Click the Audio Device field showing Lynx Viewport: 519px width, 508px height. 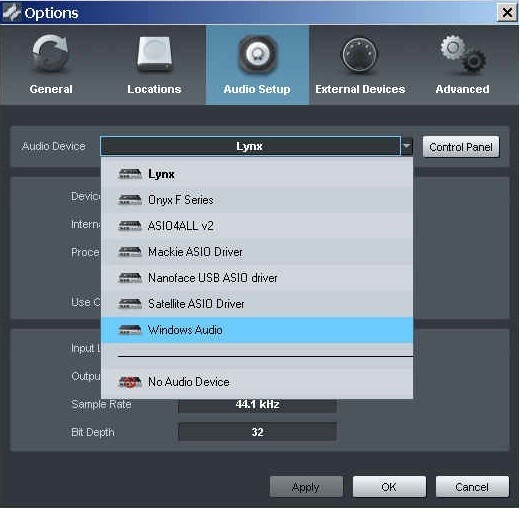(250, 146)
